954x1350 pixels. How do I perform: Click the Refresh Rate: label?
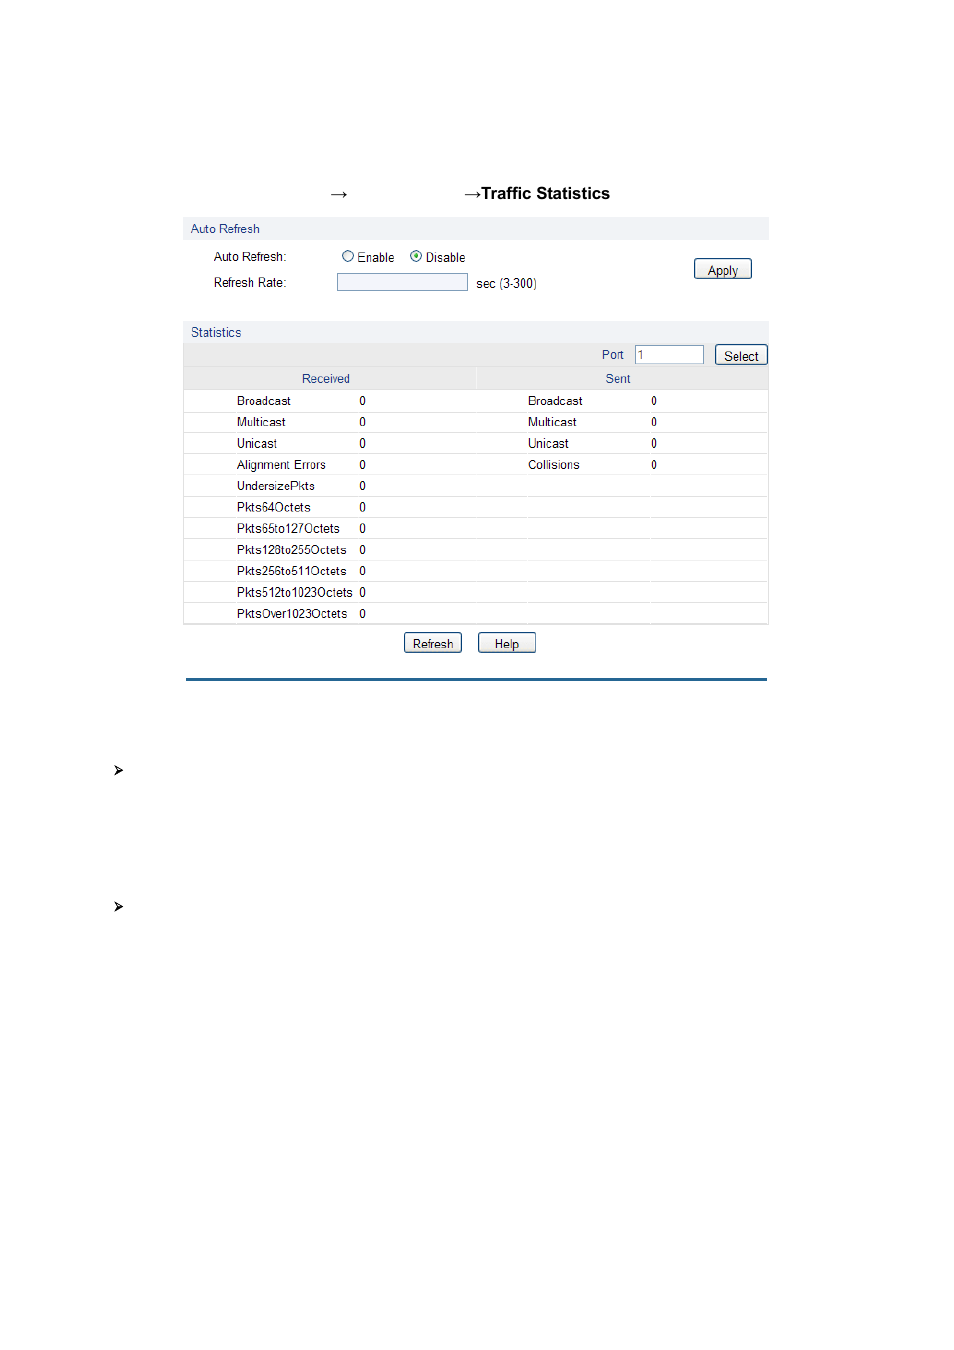pos(250,283)
